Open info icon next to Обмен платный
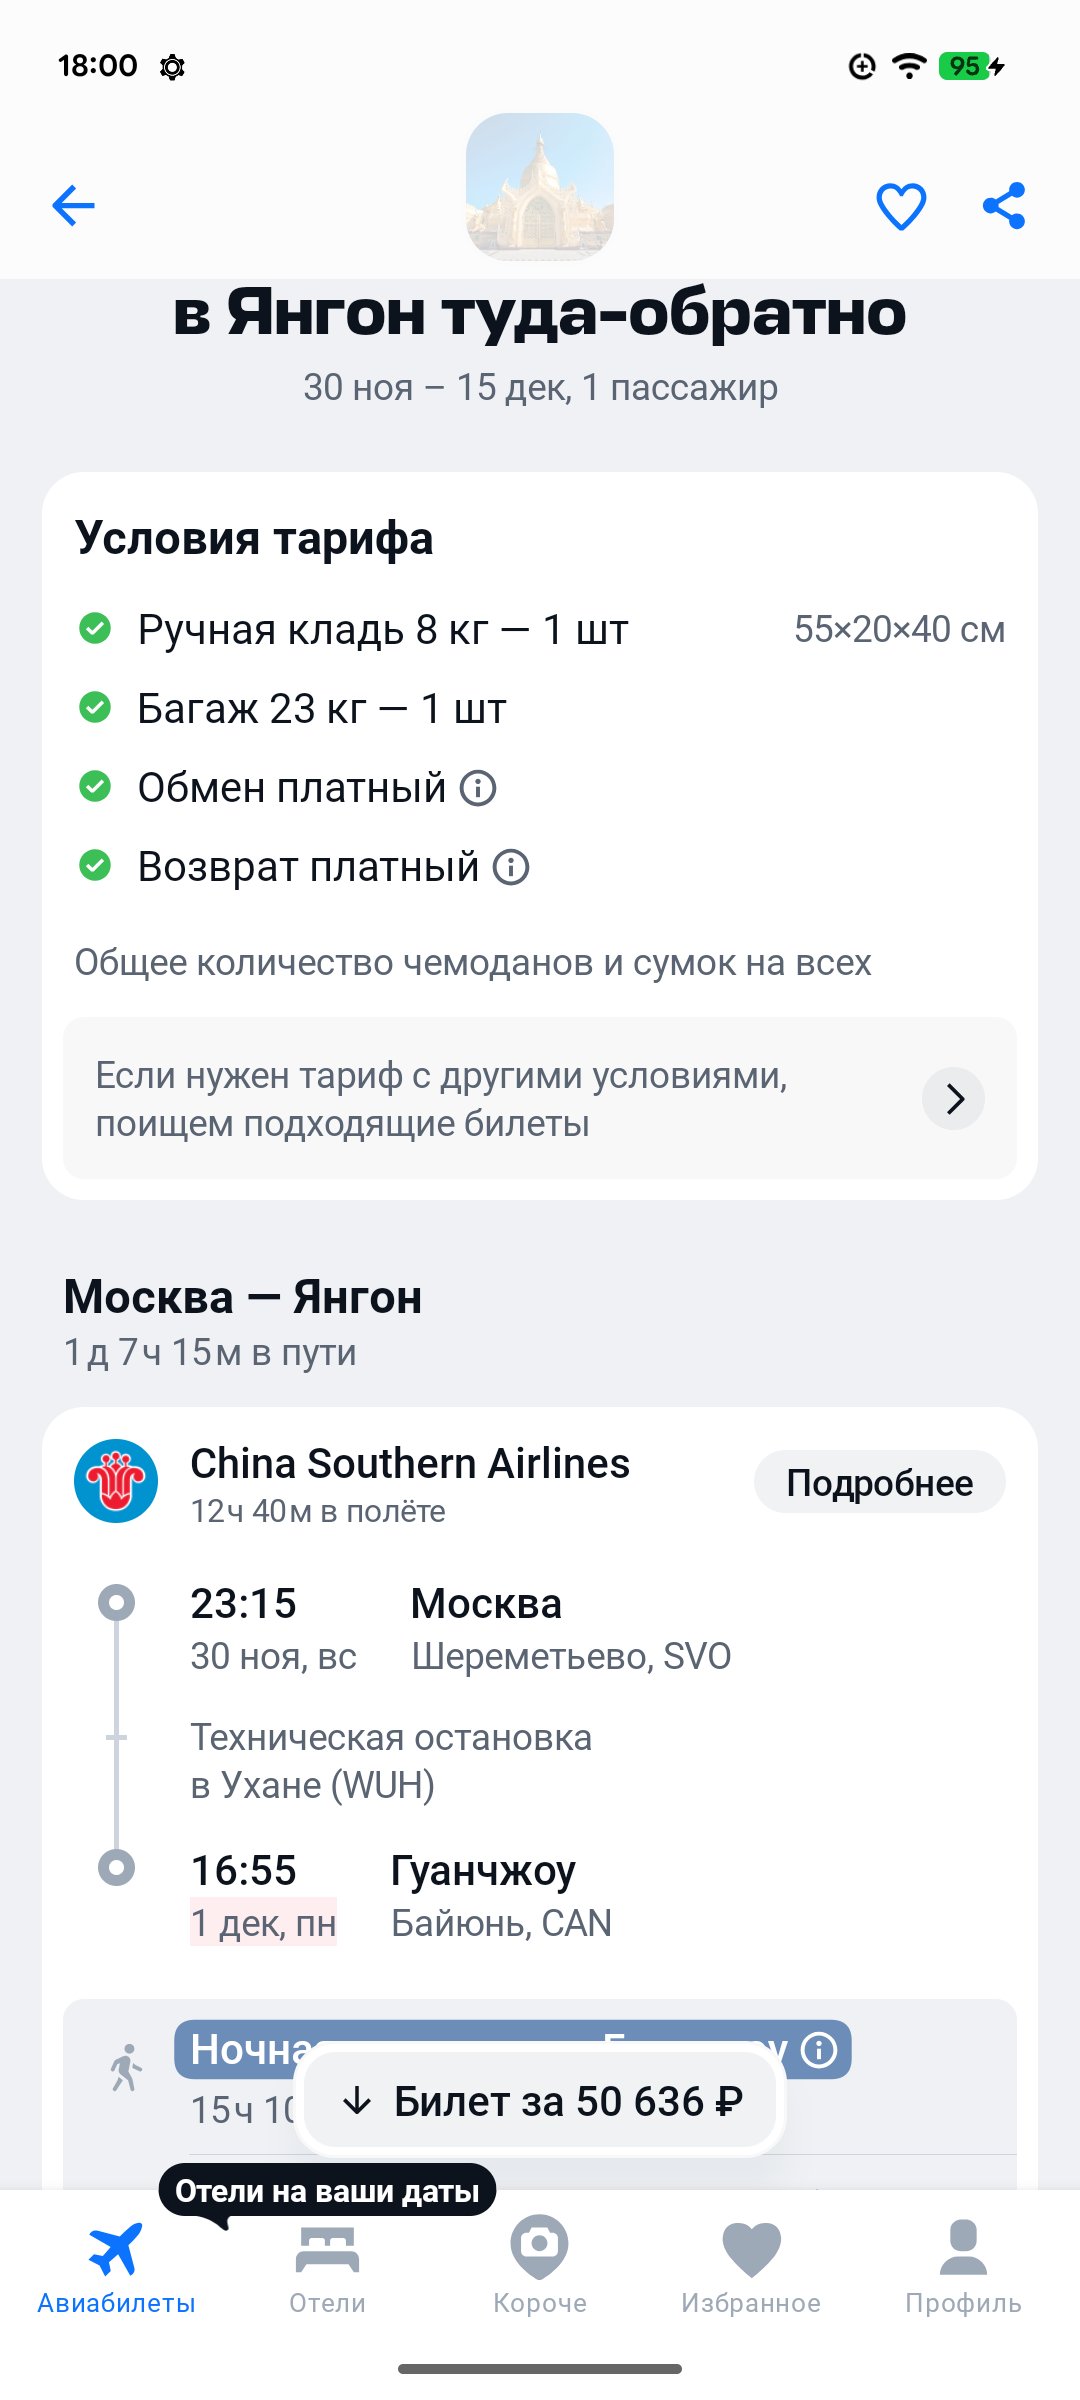This screenshot has width=1080, height=2400. (x=478, y=788)
